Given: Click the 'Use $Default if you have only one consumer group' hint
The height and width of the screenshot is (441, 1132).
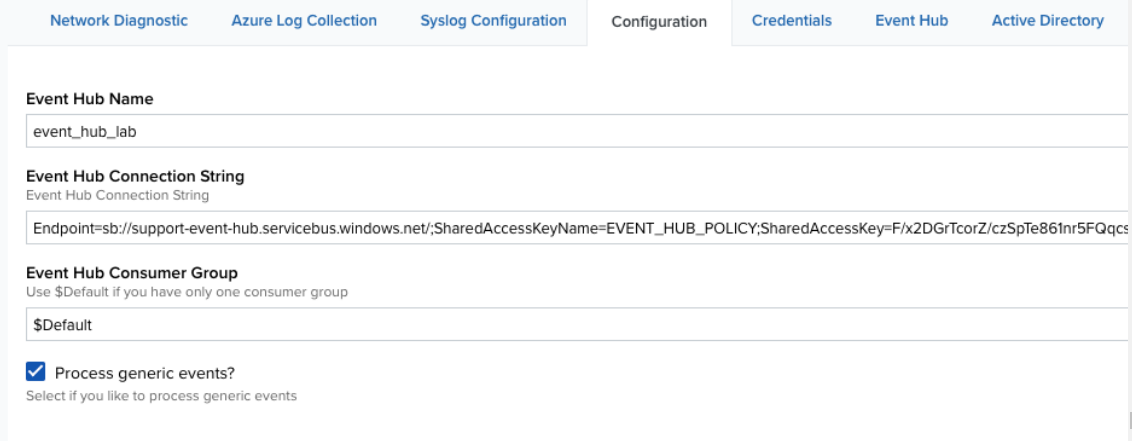Looking at the screenshot, I should pyautogui.click(x=187, y=292).
